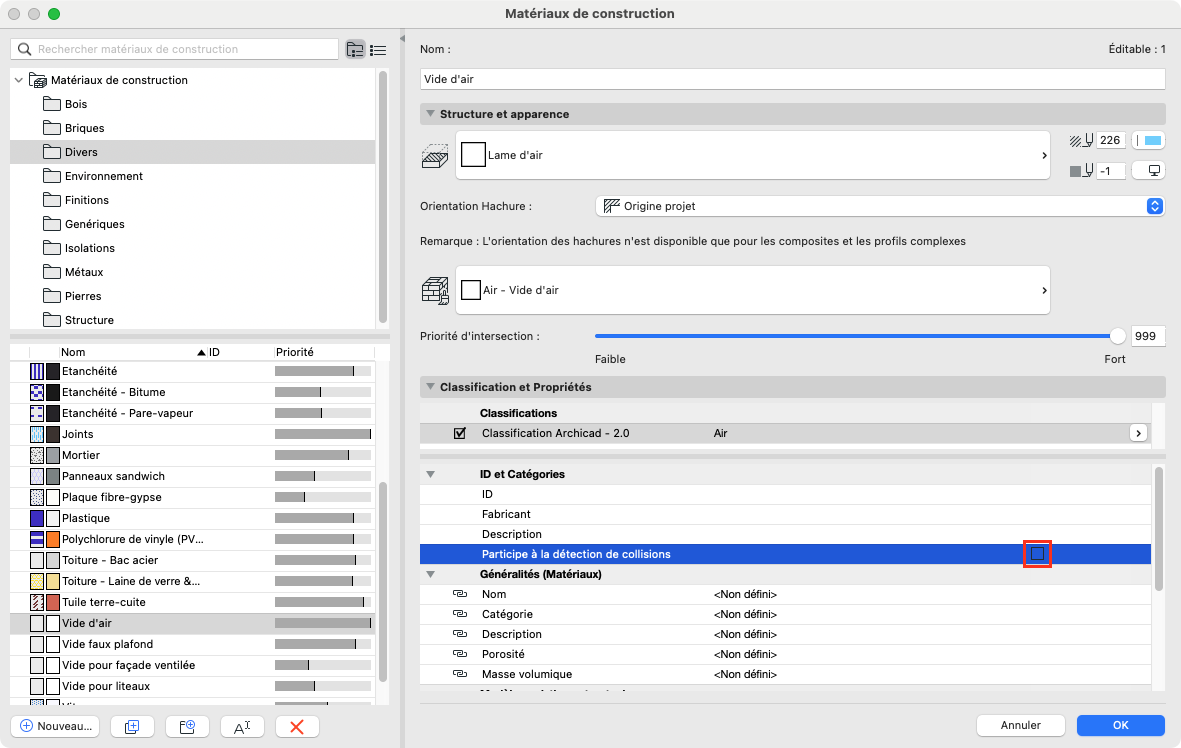This screenshot has height=748, width=1181.
Task: Click fill icon of Tuile terre-cuite
Action: tap(37, 603)
